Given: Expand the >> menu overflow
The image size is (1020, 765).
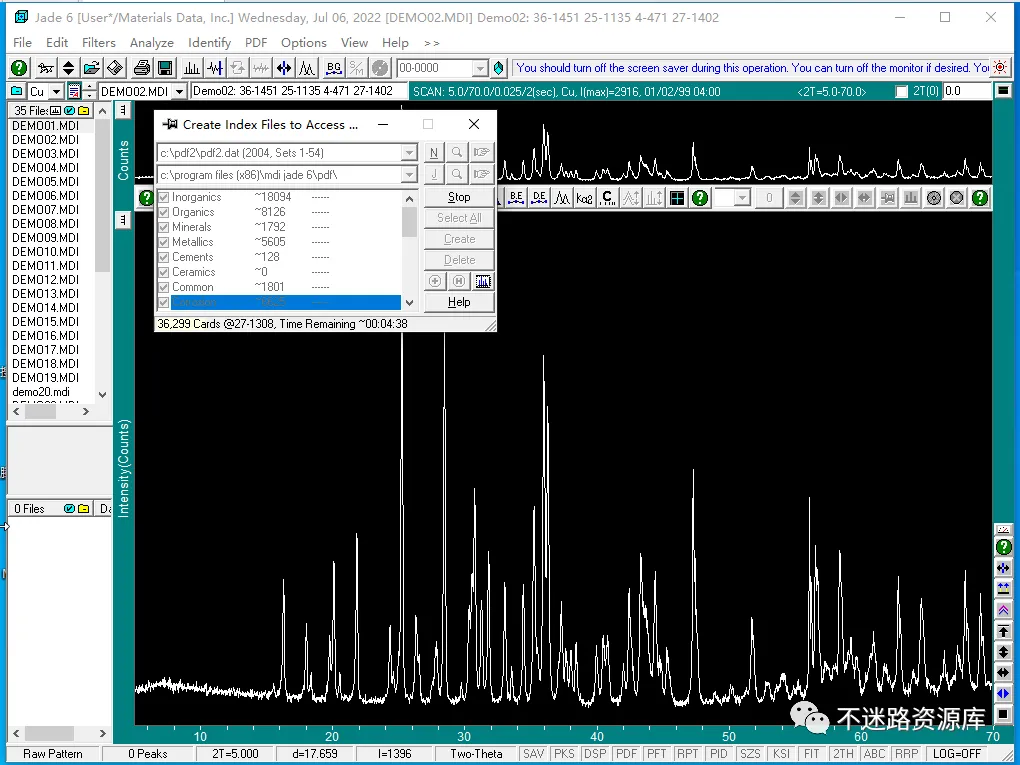Looking at the screenshot, I should click(431, 43).
